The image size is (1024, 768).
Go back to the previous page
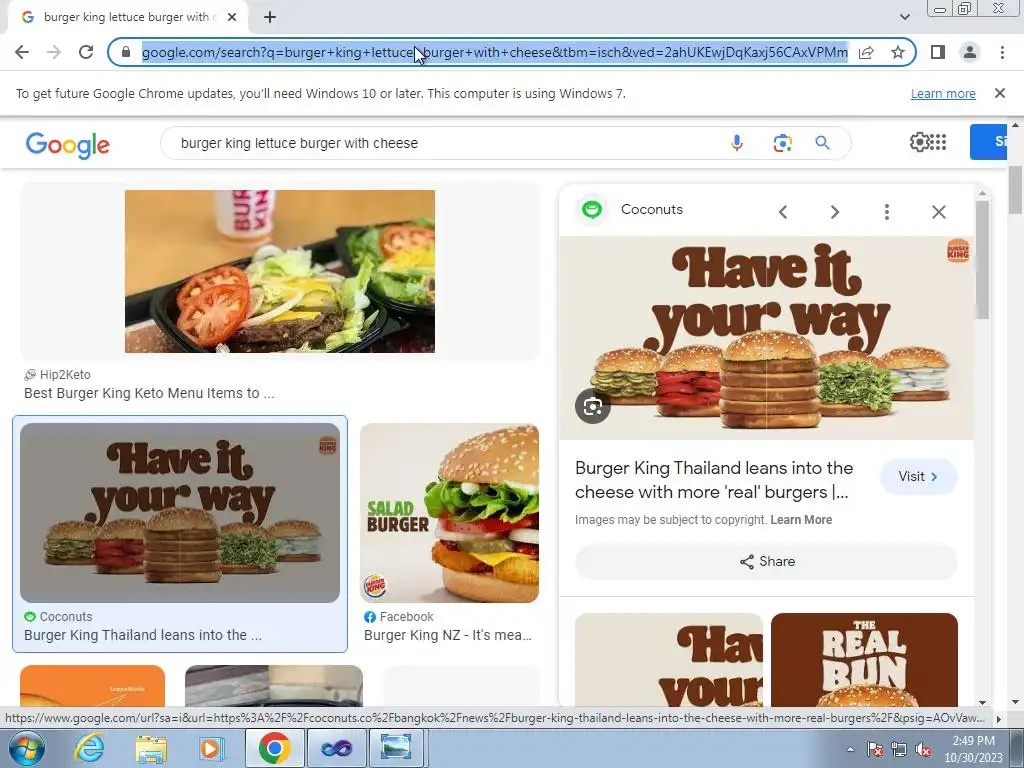[22, 52]
